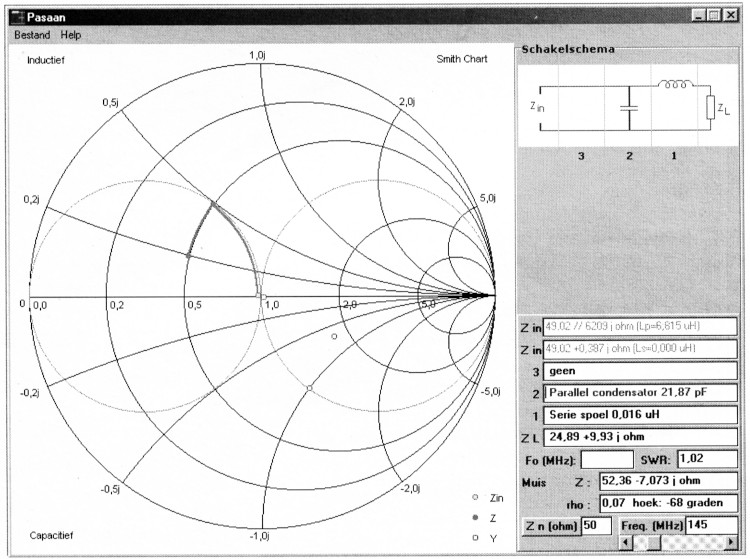This screenshot has width=750, height=559.
Task: Click the rho field '0,07 hoek: -68 graden'
Action: coord(668,503)
